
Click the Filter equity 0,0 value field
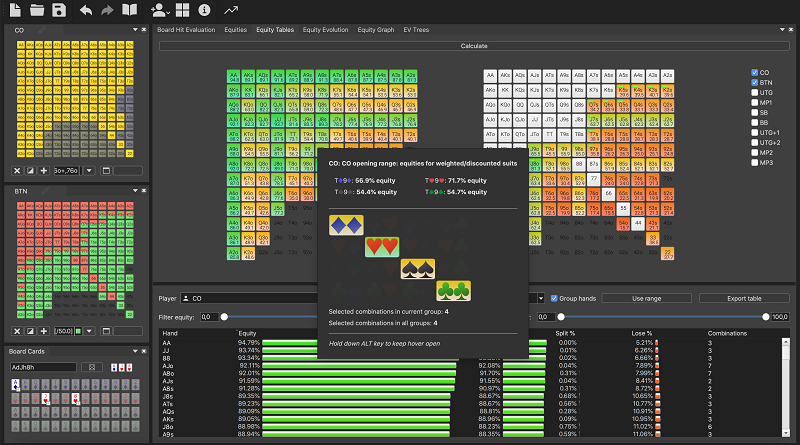[209, 317]
